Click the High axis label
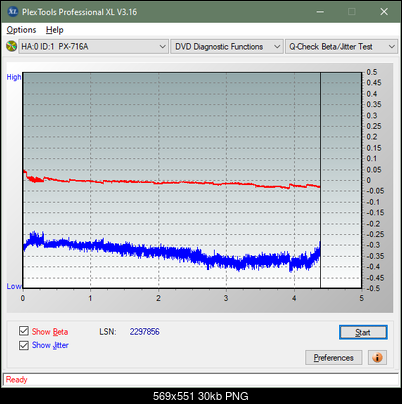This screenshot has height=404, width=402. coord(14,77)
